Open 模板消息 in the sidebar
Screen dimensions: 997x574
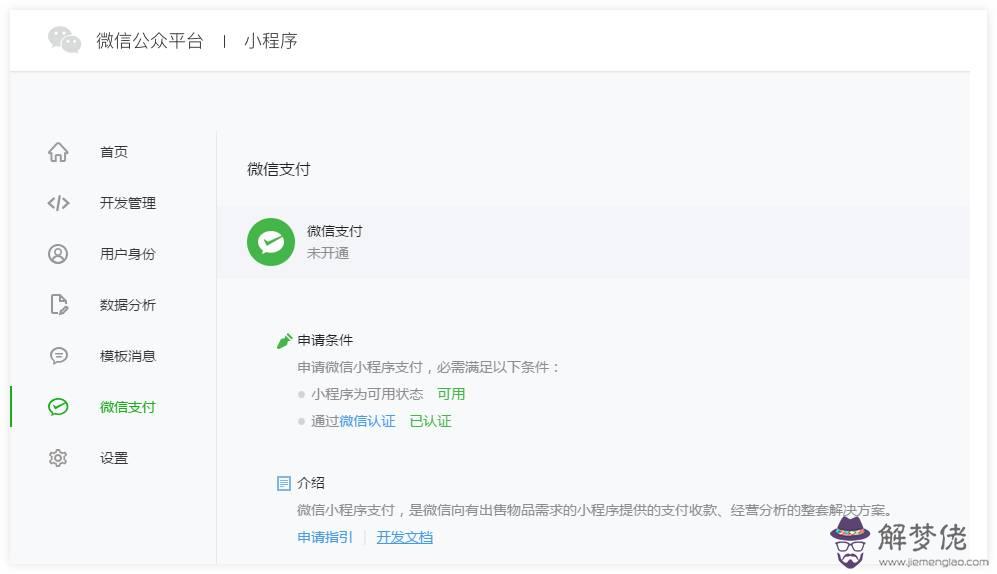(128, 355)
